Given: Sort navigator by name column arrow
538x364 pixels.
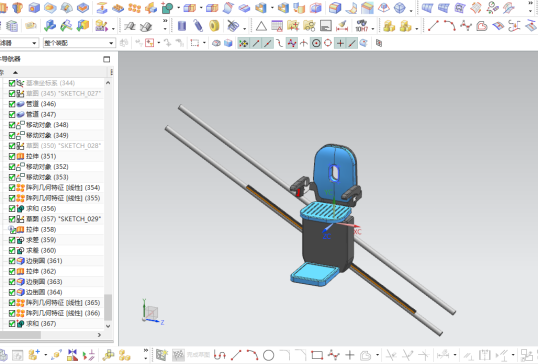Looking at the screenshot, I should click(x=15, y=72).
